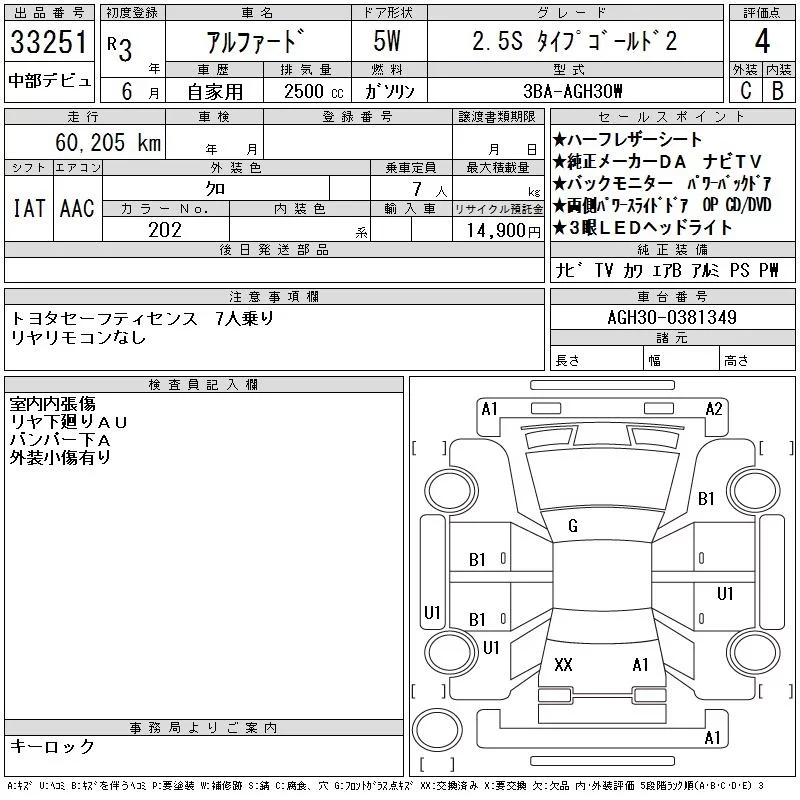The image size is (800, 800).
Task: Select the grade 2.5S タイプゴールド2
Action: pos(574,41)
